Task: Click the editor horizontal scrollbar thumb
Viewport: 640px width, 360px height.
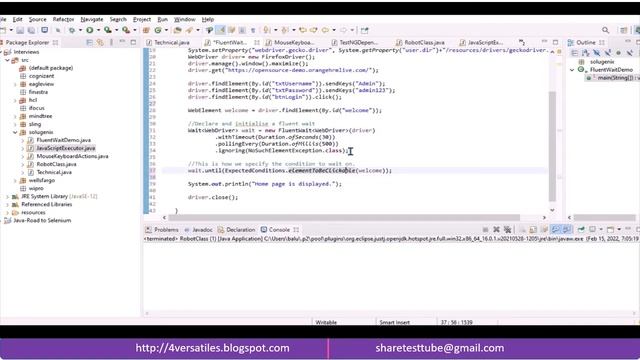Action: click(343, 218)
